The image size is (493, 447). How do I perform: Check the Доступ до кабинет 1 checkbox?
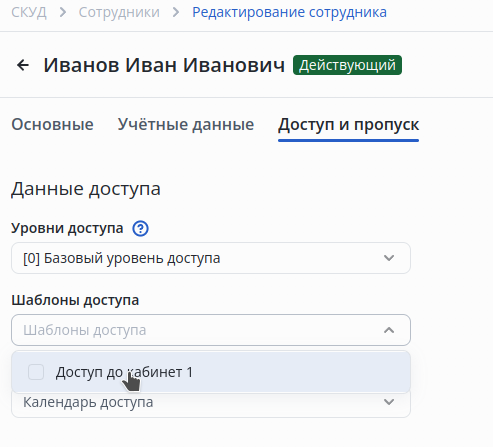click(36, 372)
